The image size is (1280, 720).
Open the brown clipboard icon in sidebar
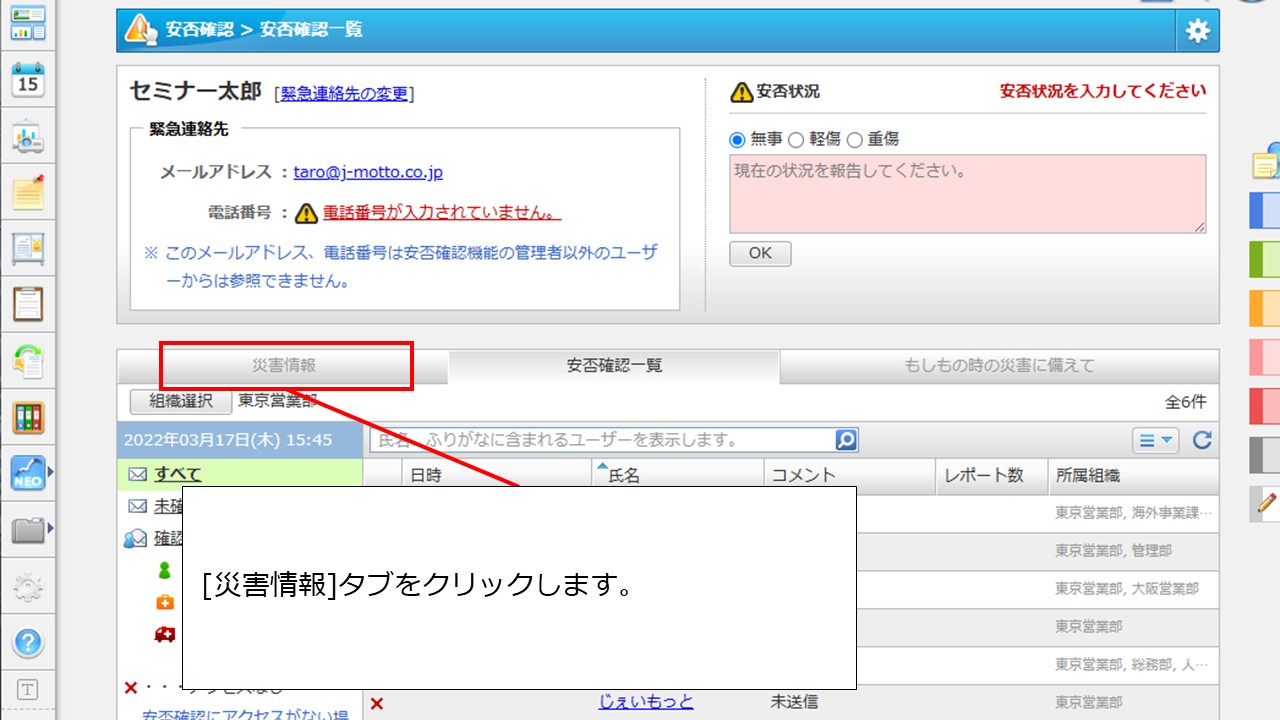pyautogui.click(x=28, y=304)
